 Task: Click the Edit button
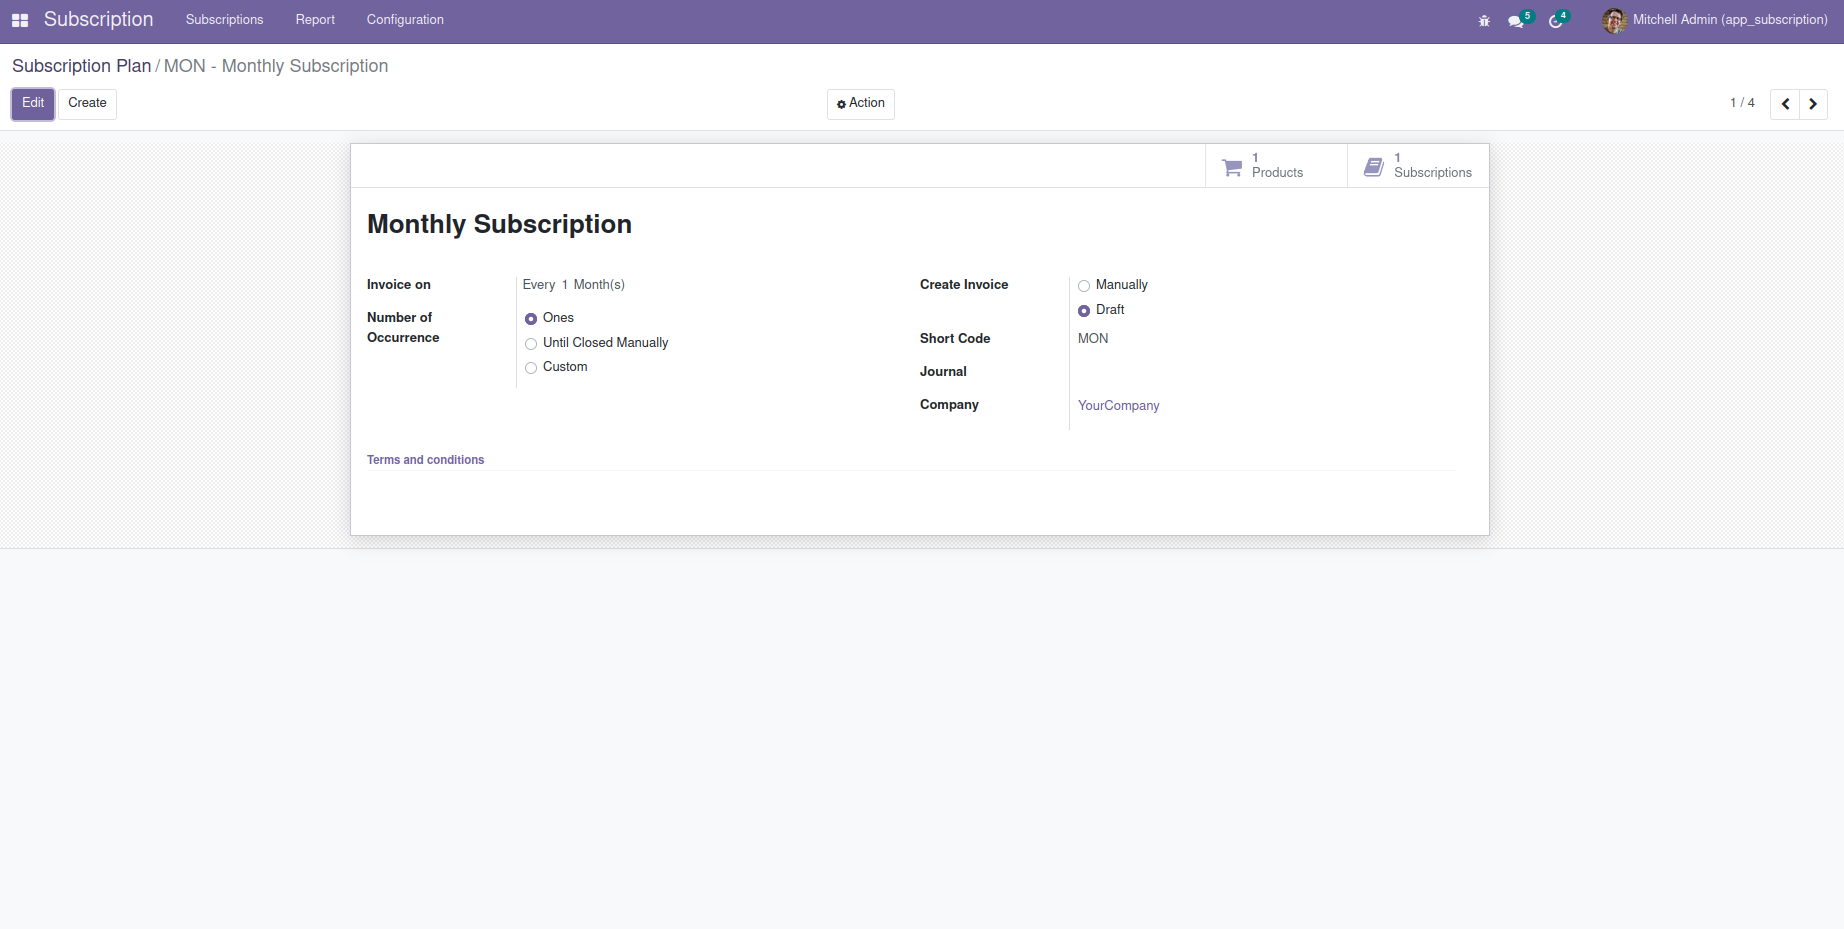(33, 104)
